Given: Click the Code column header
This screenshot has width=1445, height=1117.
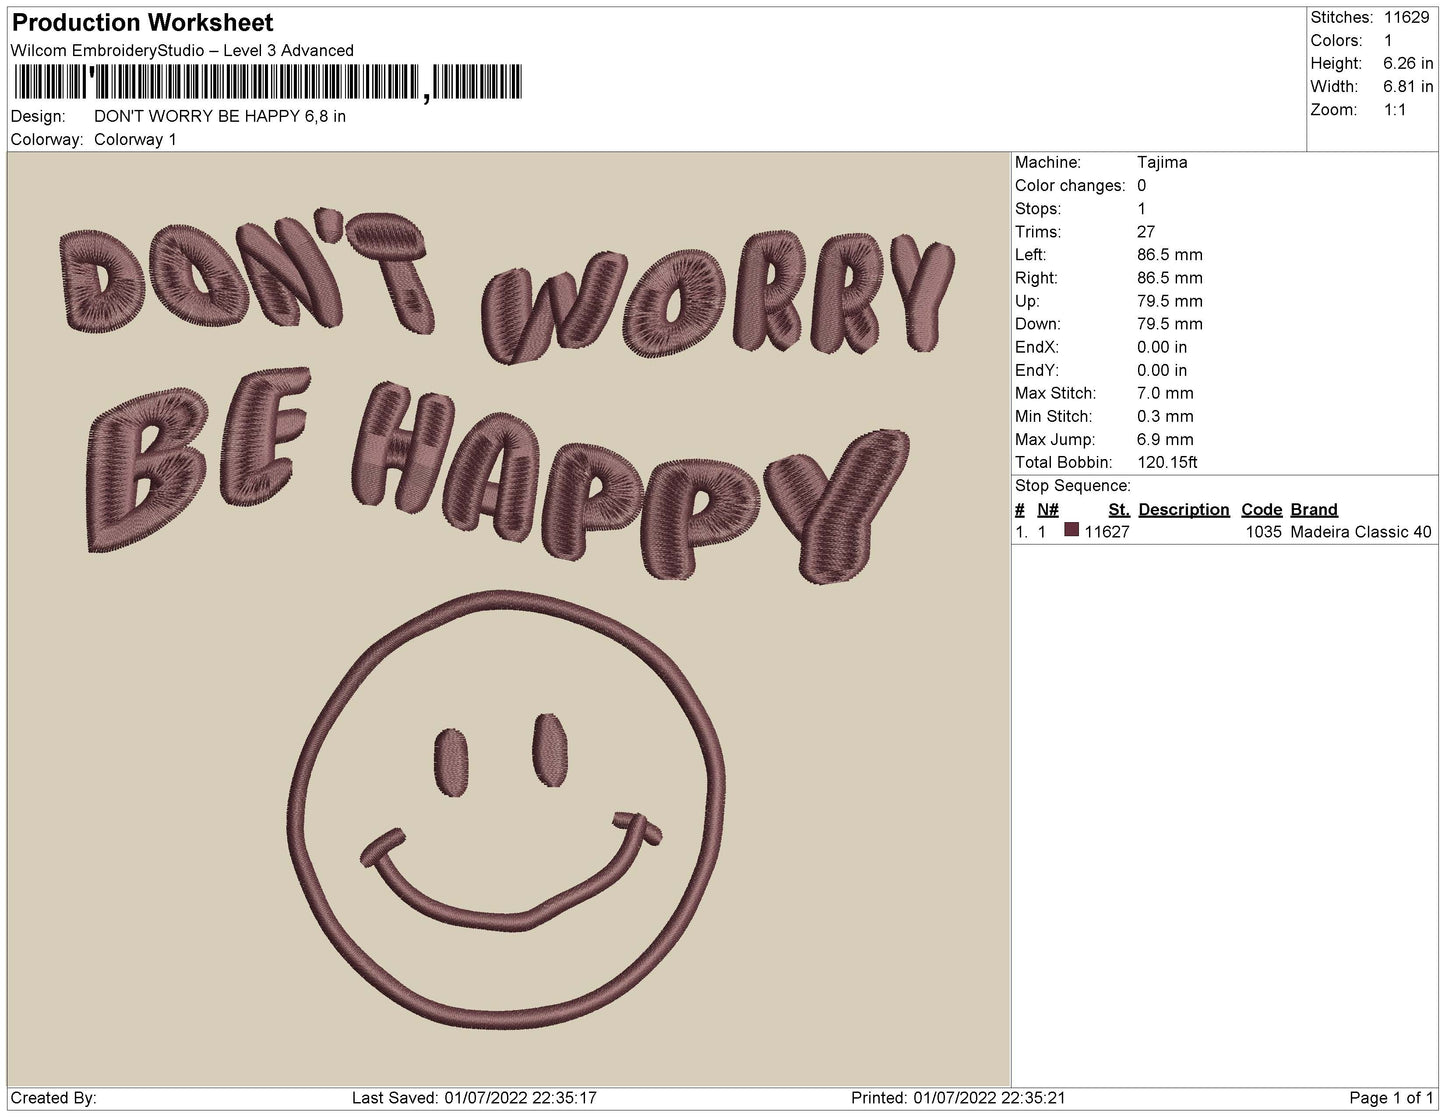Looking at the screenshot, I should pos(1261,509).
